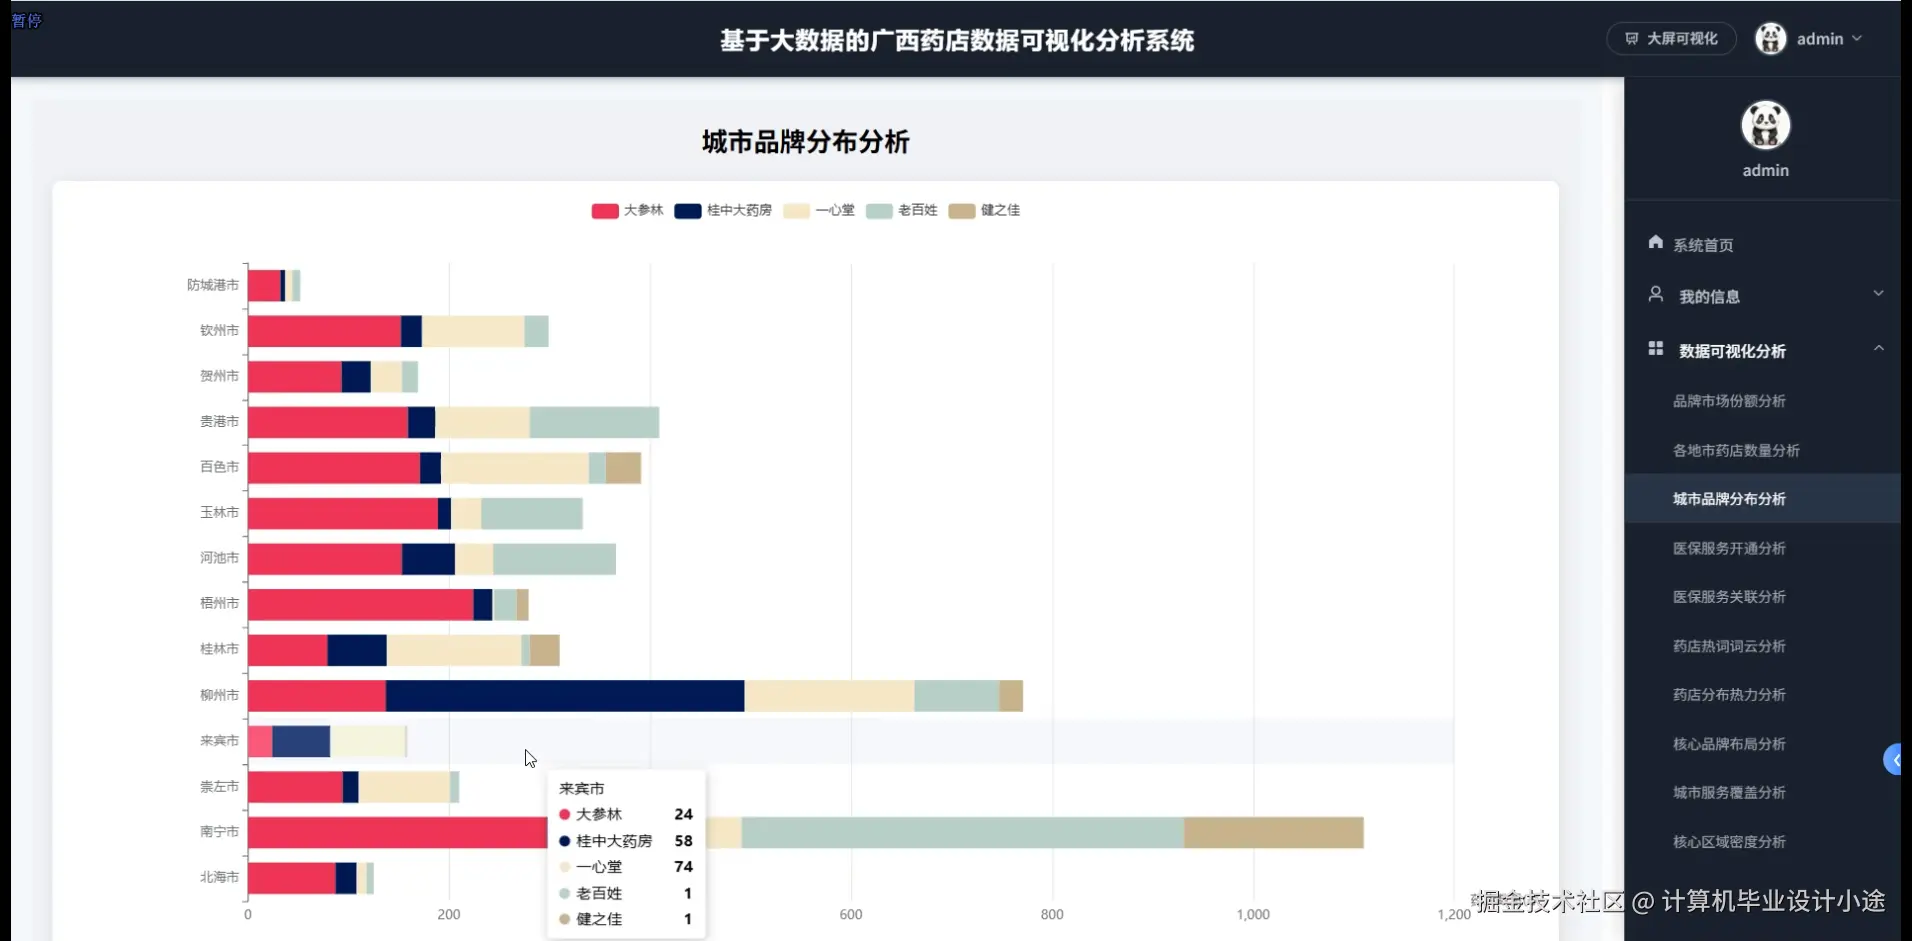Open 品牌市场份额分析 page
This screenshot has width=1912, height=941.
pos(1729,401)
